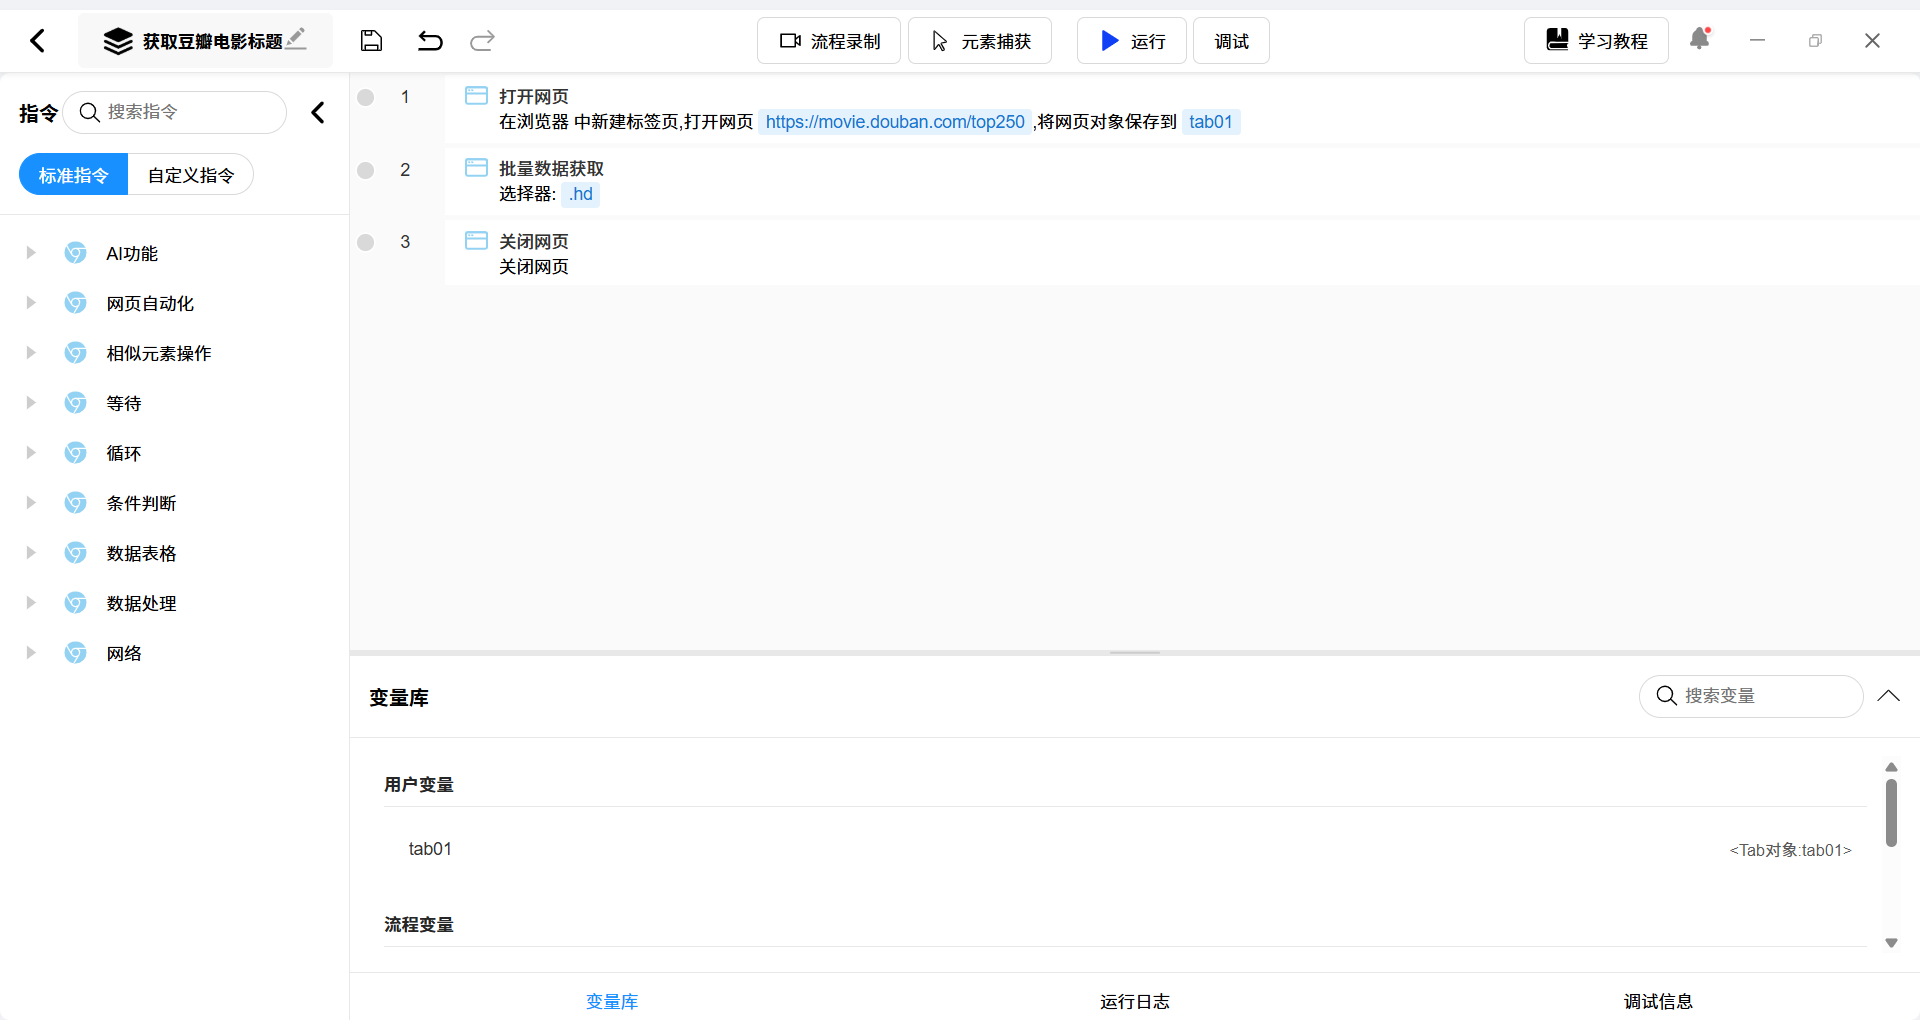Click the save flow icon
1920x1020 pixels.
(x=371, y=41)
